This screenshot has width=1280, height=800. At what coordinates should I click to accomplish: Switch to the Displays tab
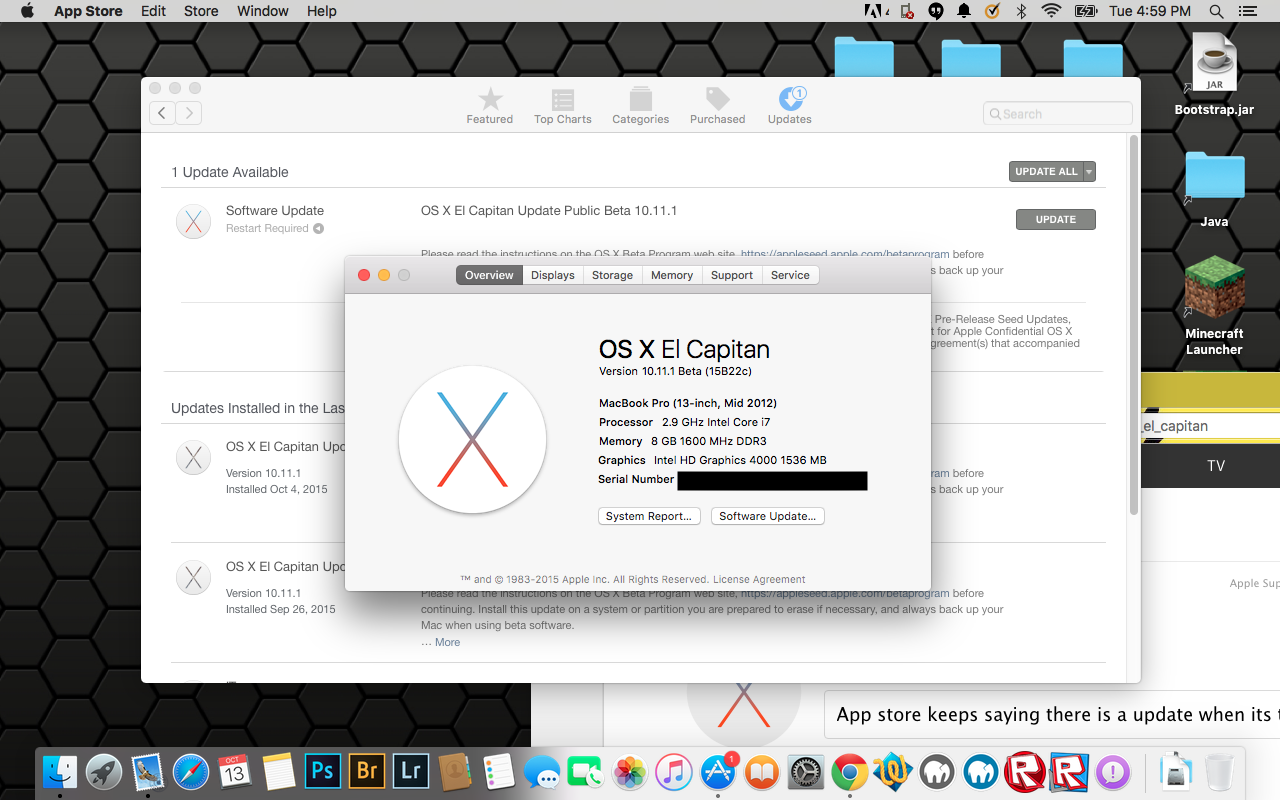tap(553, 275)
